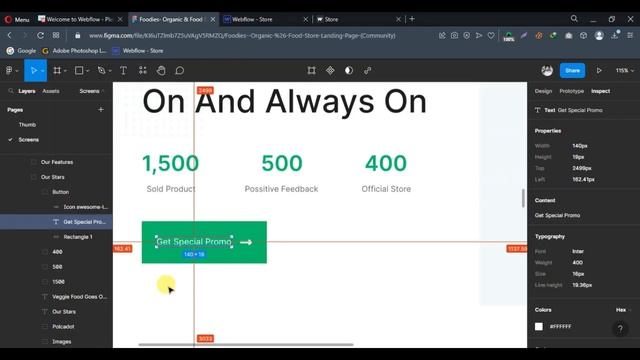Viewport: 640px width, 360px height.
Task: Click the snapshot camera icon in address bar
Action: (x=454, y=36)
